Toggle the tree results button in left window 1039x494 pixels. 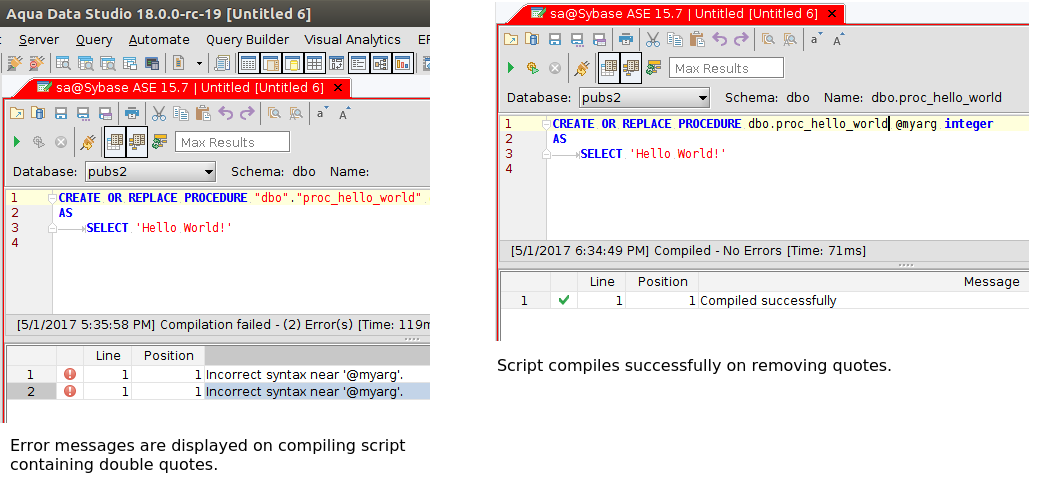coord(137,142)
